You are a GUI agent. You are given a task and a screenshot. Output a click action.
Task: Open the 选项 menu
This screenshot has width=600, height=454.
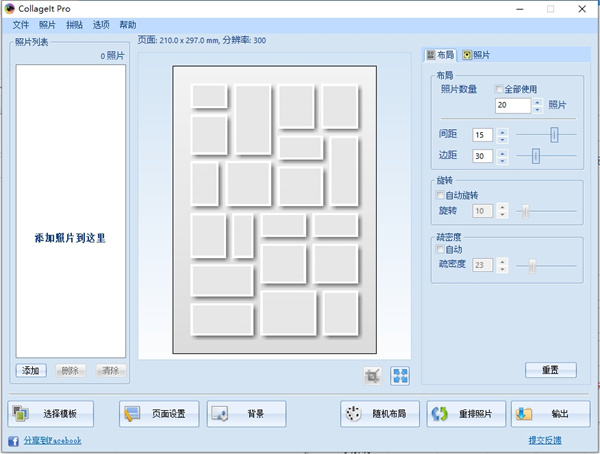(101, 25)
